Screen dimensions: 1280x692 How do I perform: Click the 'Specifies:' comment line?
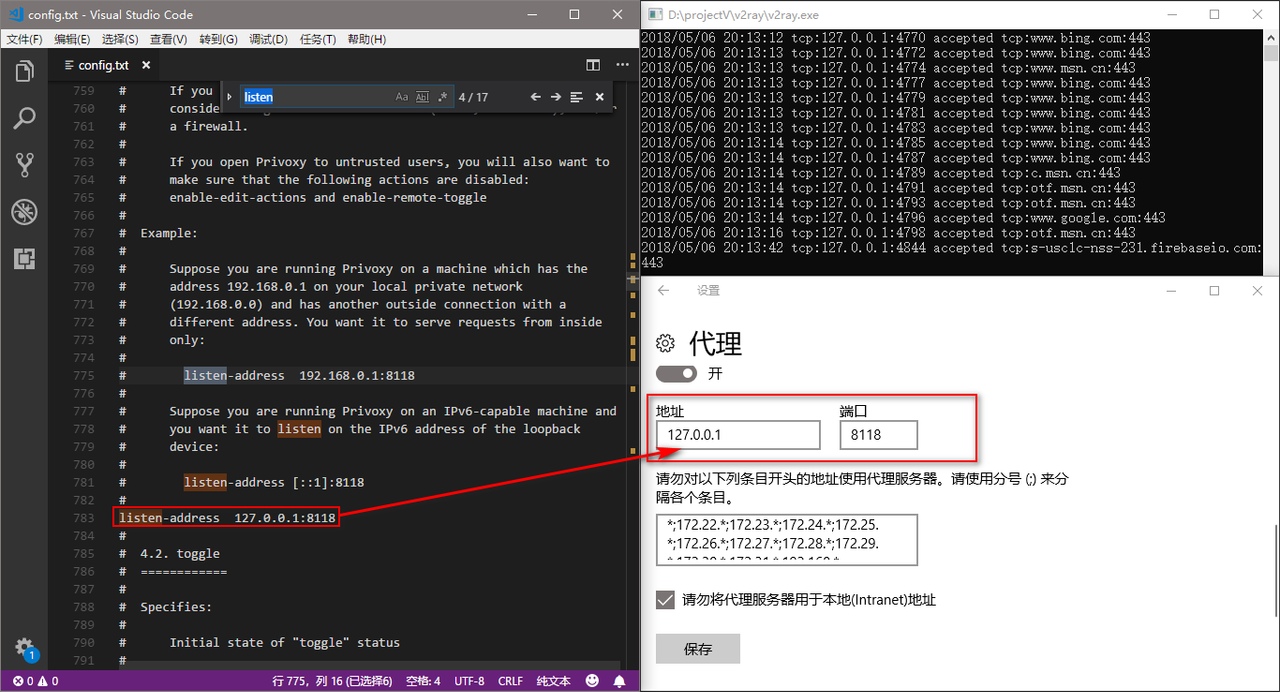tap(176, 607)
